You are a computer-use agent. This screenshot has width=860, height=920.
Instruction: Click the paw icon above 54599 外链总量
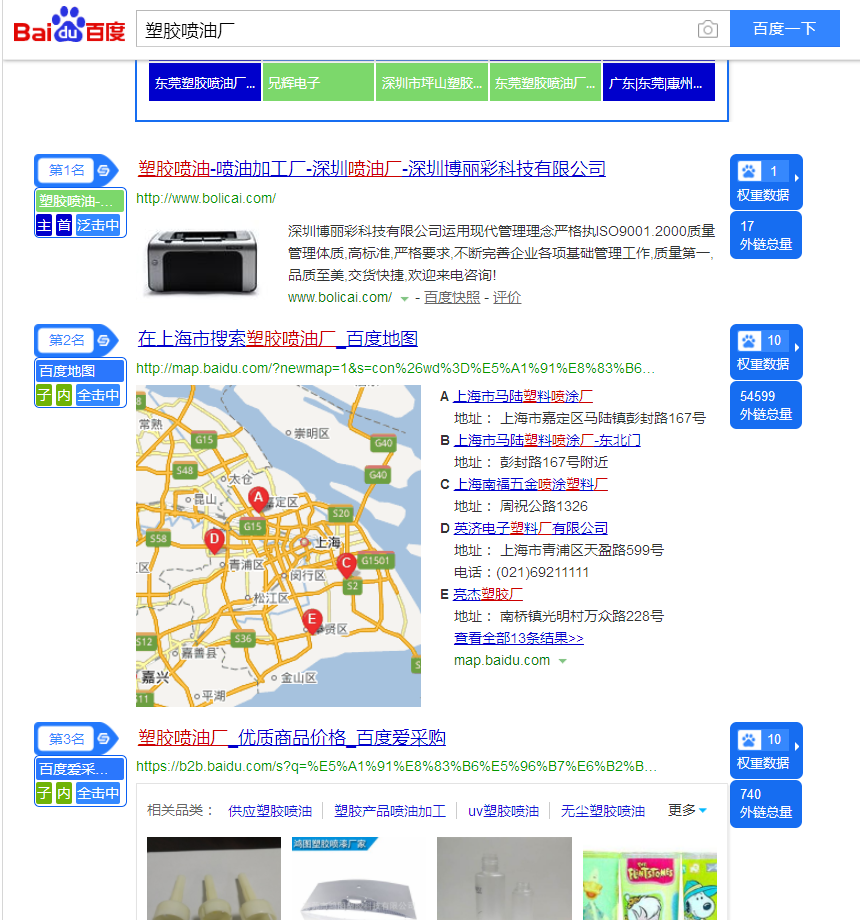point(749,341)
